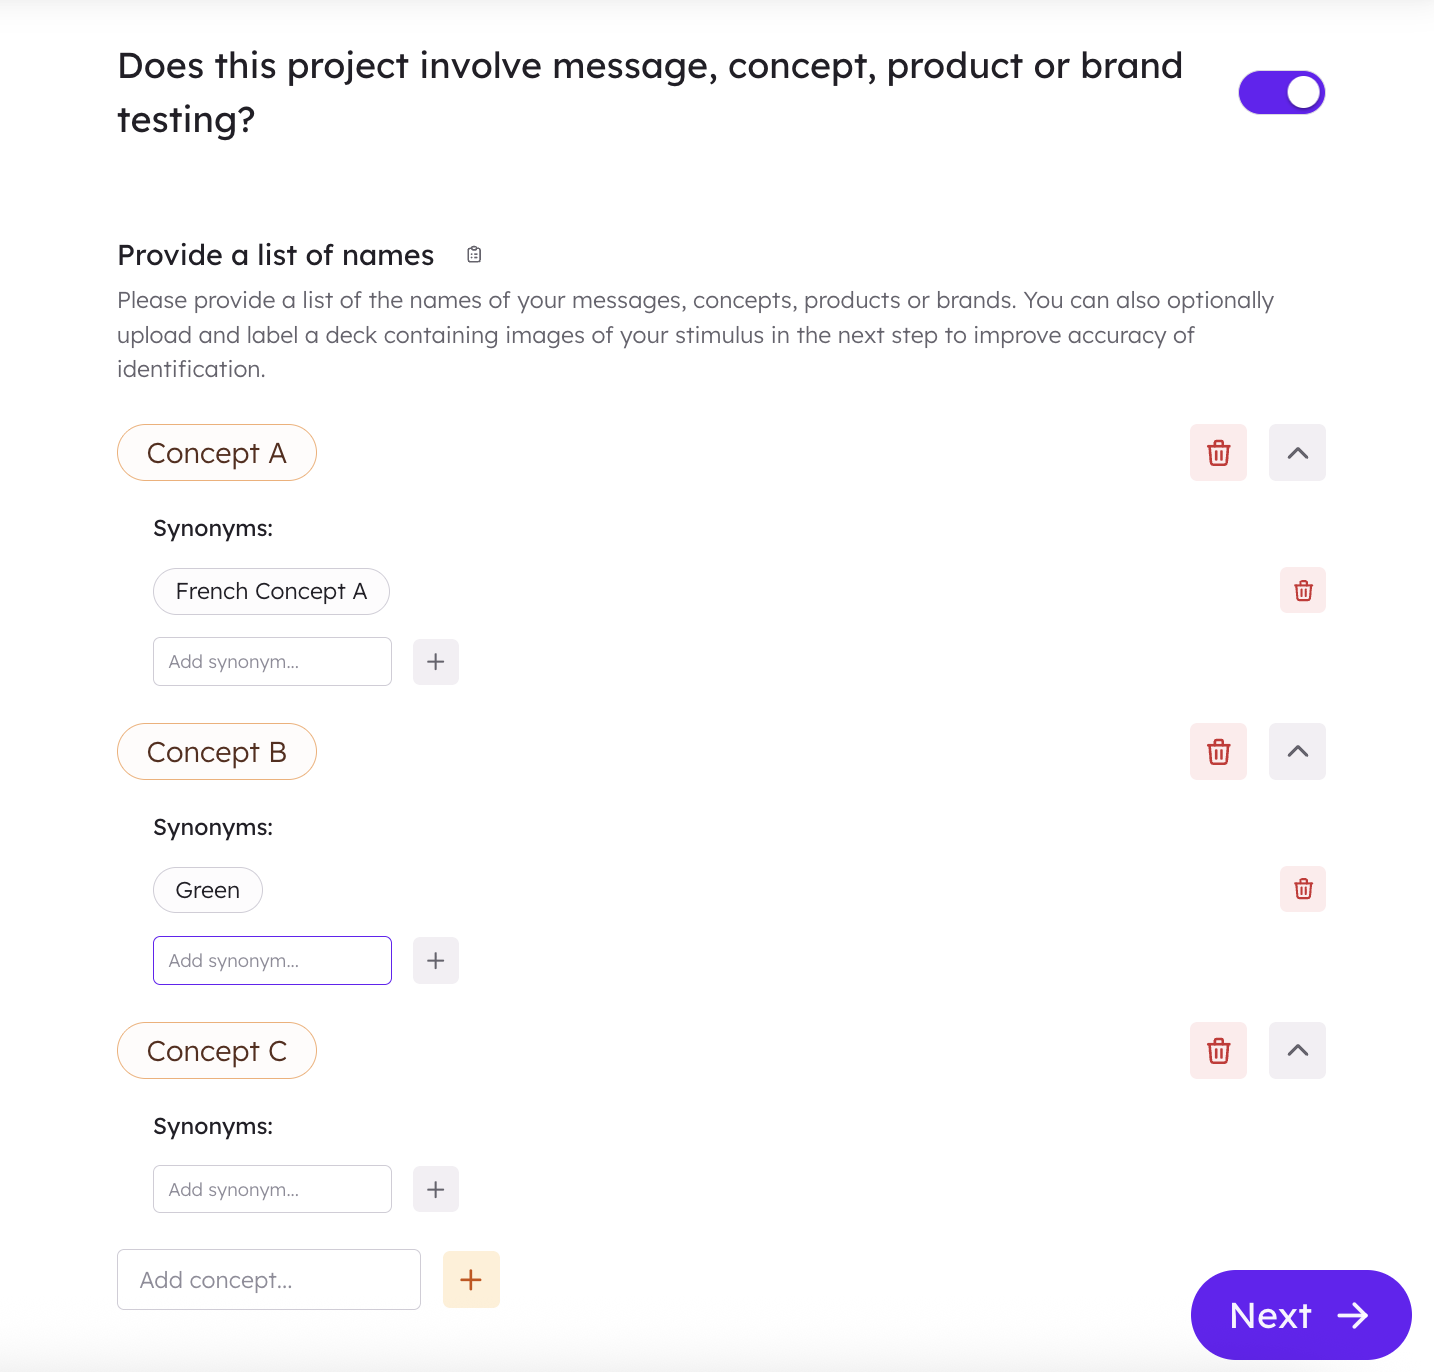Select the Concept C chip
1434x1372 pixels.
pos(217,1051)
